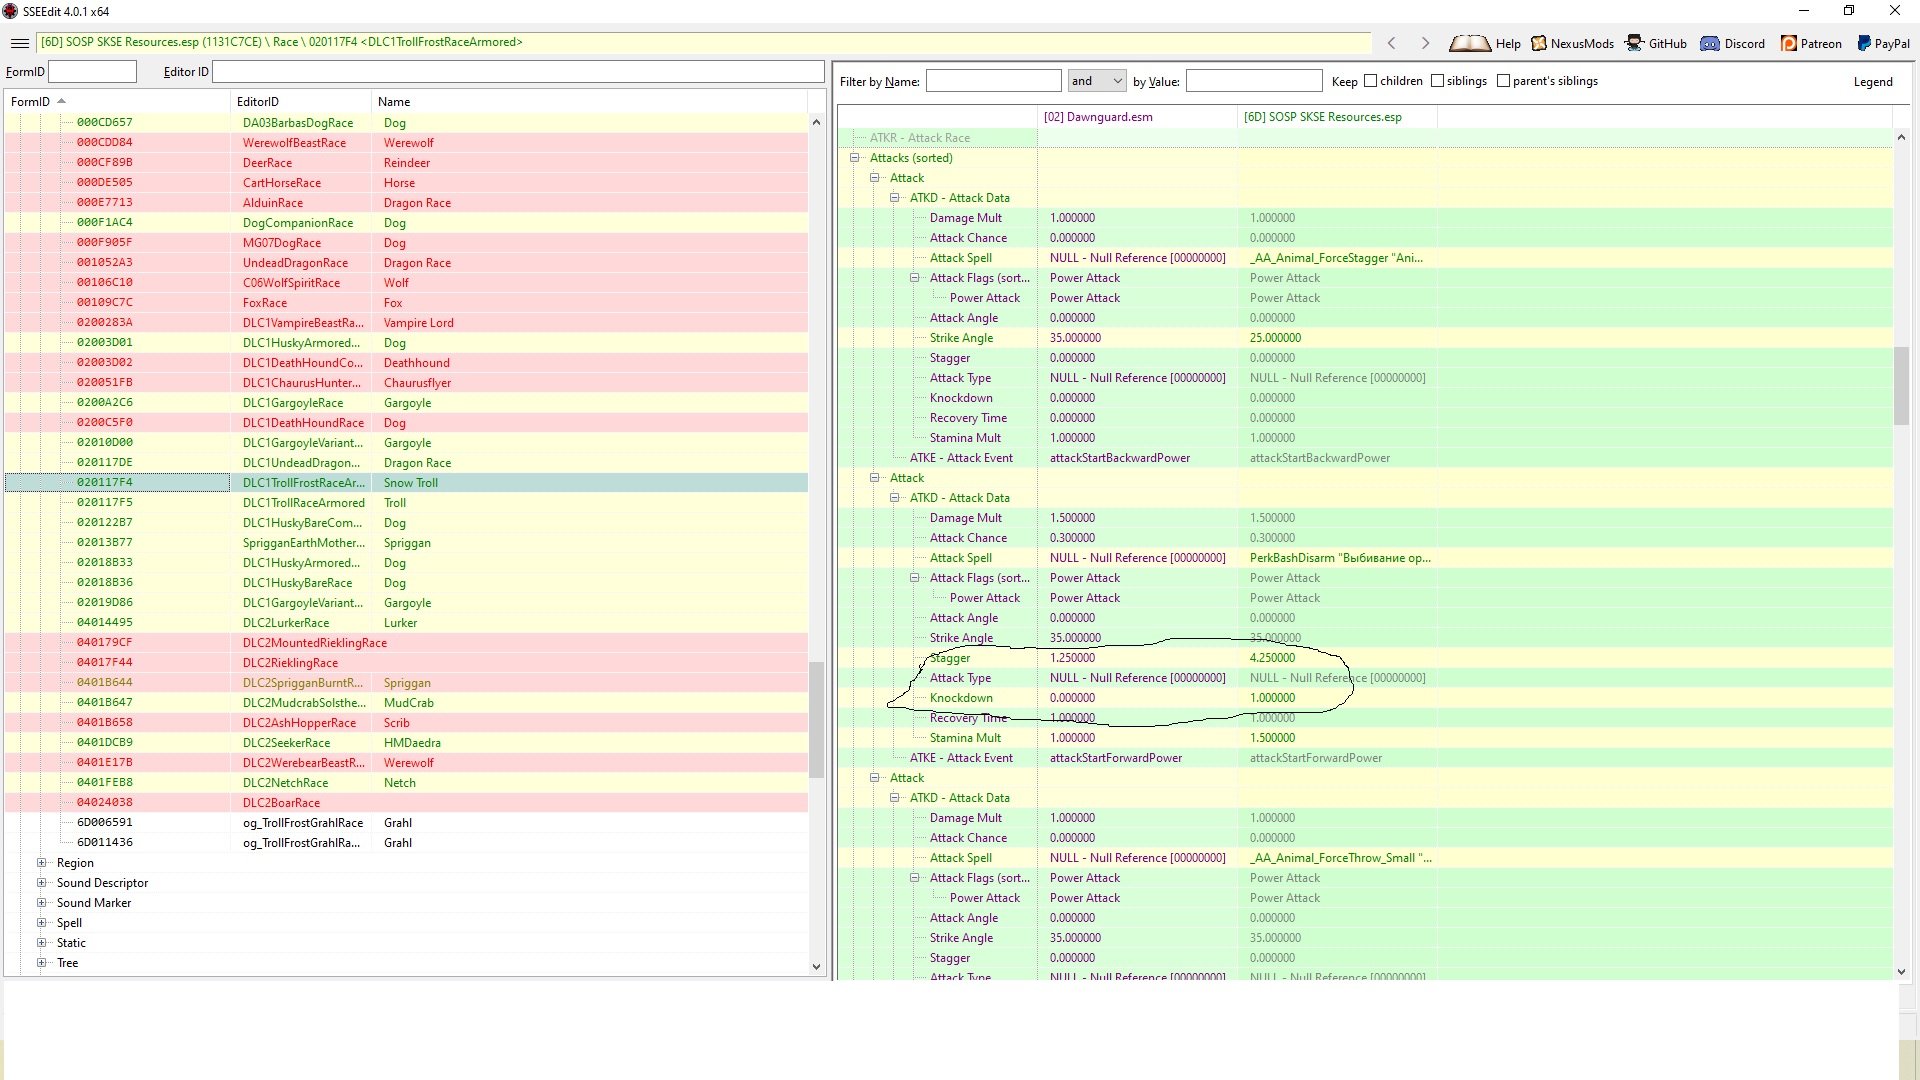Expand the Sound Descriptor tree node
Viewport: 1920px width, 1080px height.
click(41, 883)
